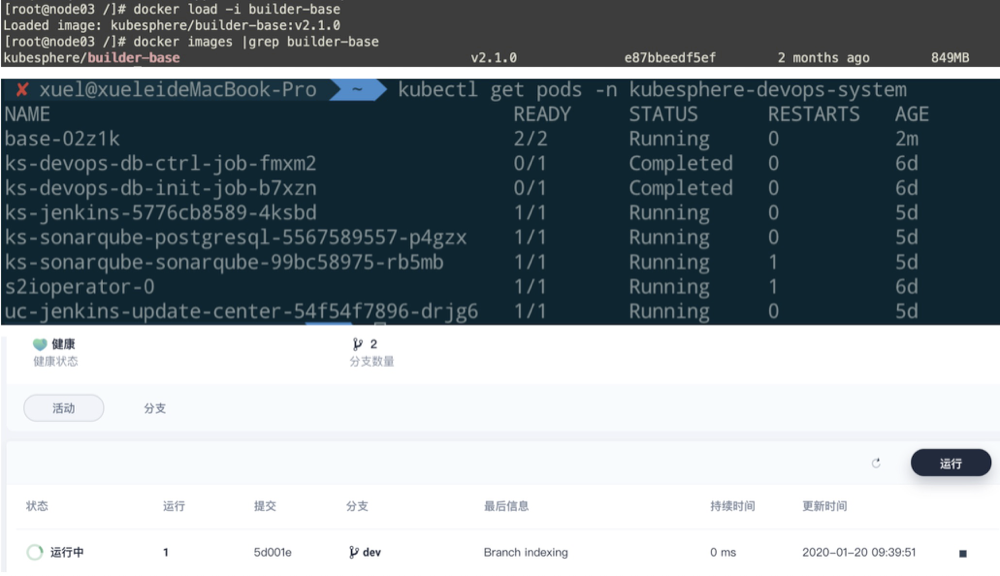1000x576 pixels.
Task: Click pod name ks-sonarqube-postgresql-5567589557-p4gzx
Action: [235, 238]
